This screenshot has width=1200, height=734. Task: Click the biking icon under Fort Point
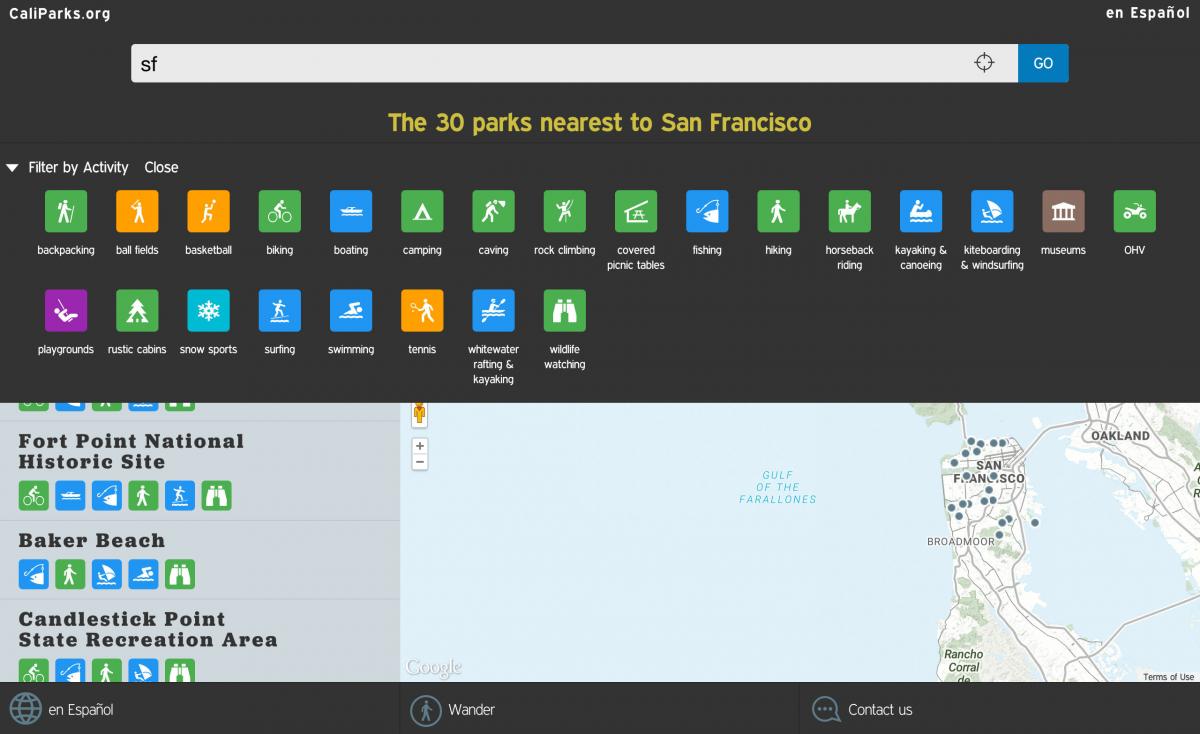33,495
